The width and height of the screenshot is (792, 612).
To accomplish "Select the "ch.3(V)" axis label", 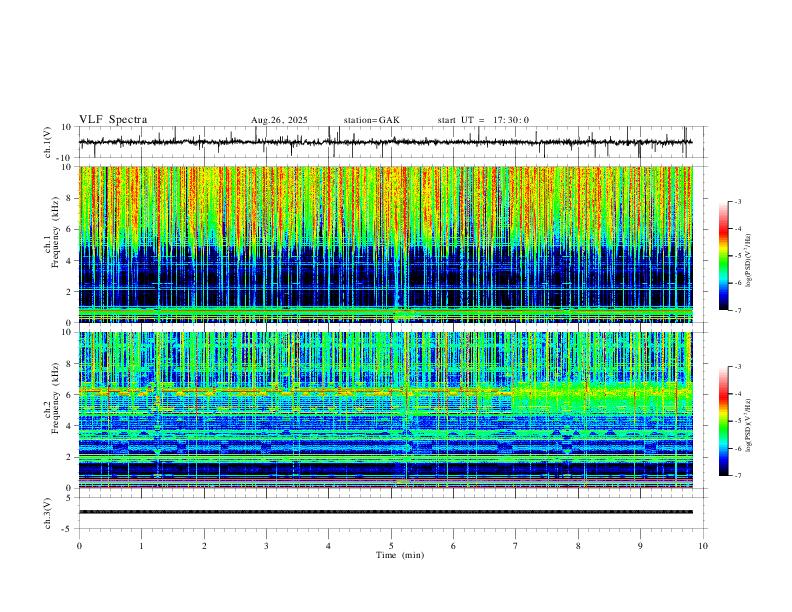I will (48, 513).
